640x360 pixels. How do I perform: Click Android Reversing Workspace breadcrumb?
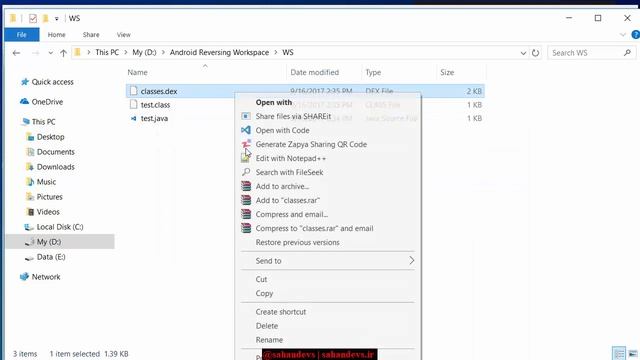[219, 53]
